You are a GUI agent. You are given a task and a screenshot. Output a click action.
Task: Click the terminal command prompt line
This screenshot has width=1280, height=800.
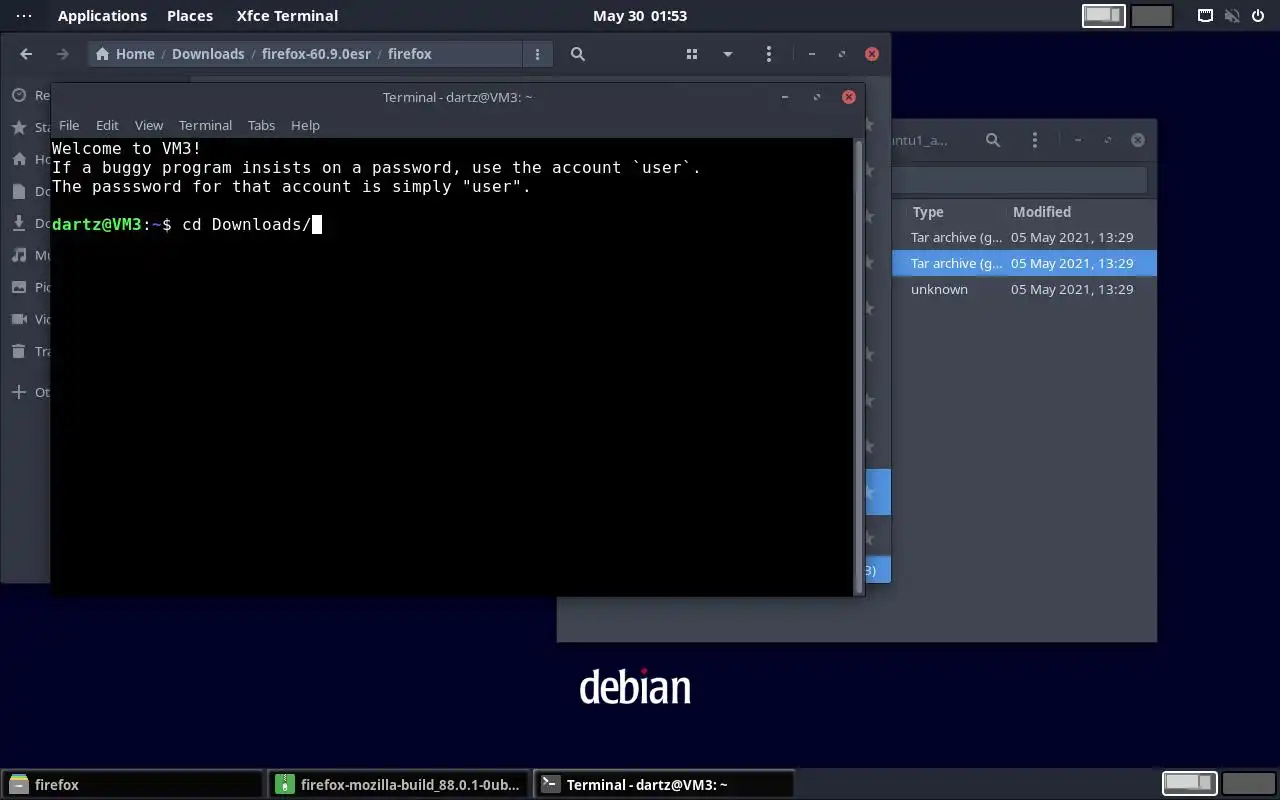coord(187,224)
